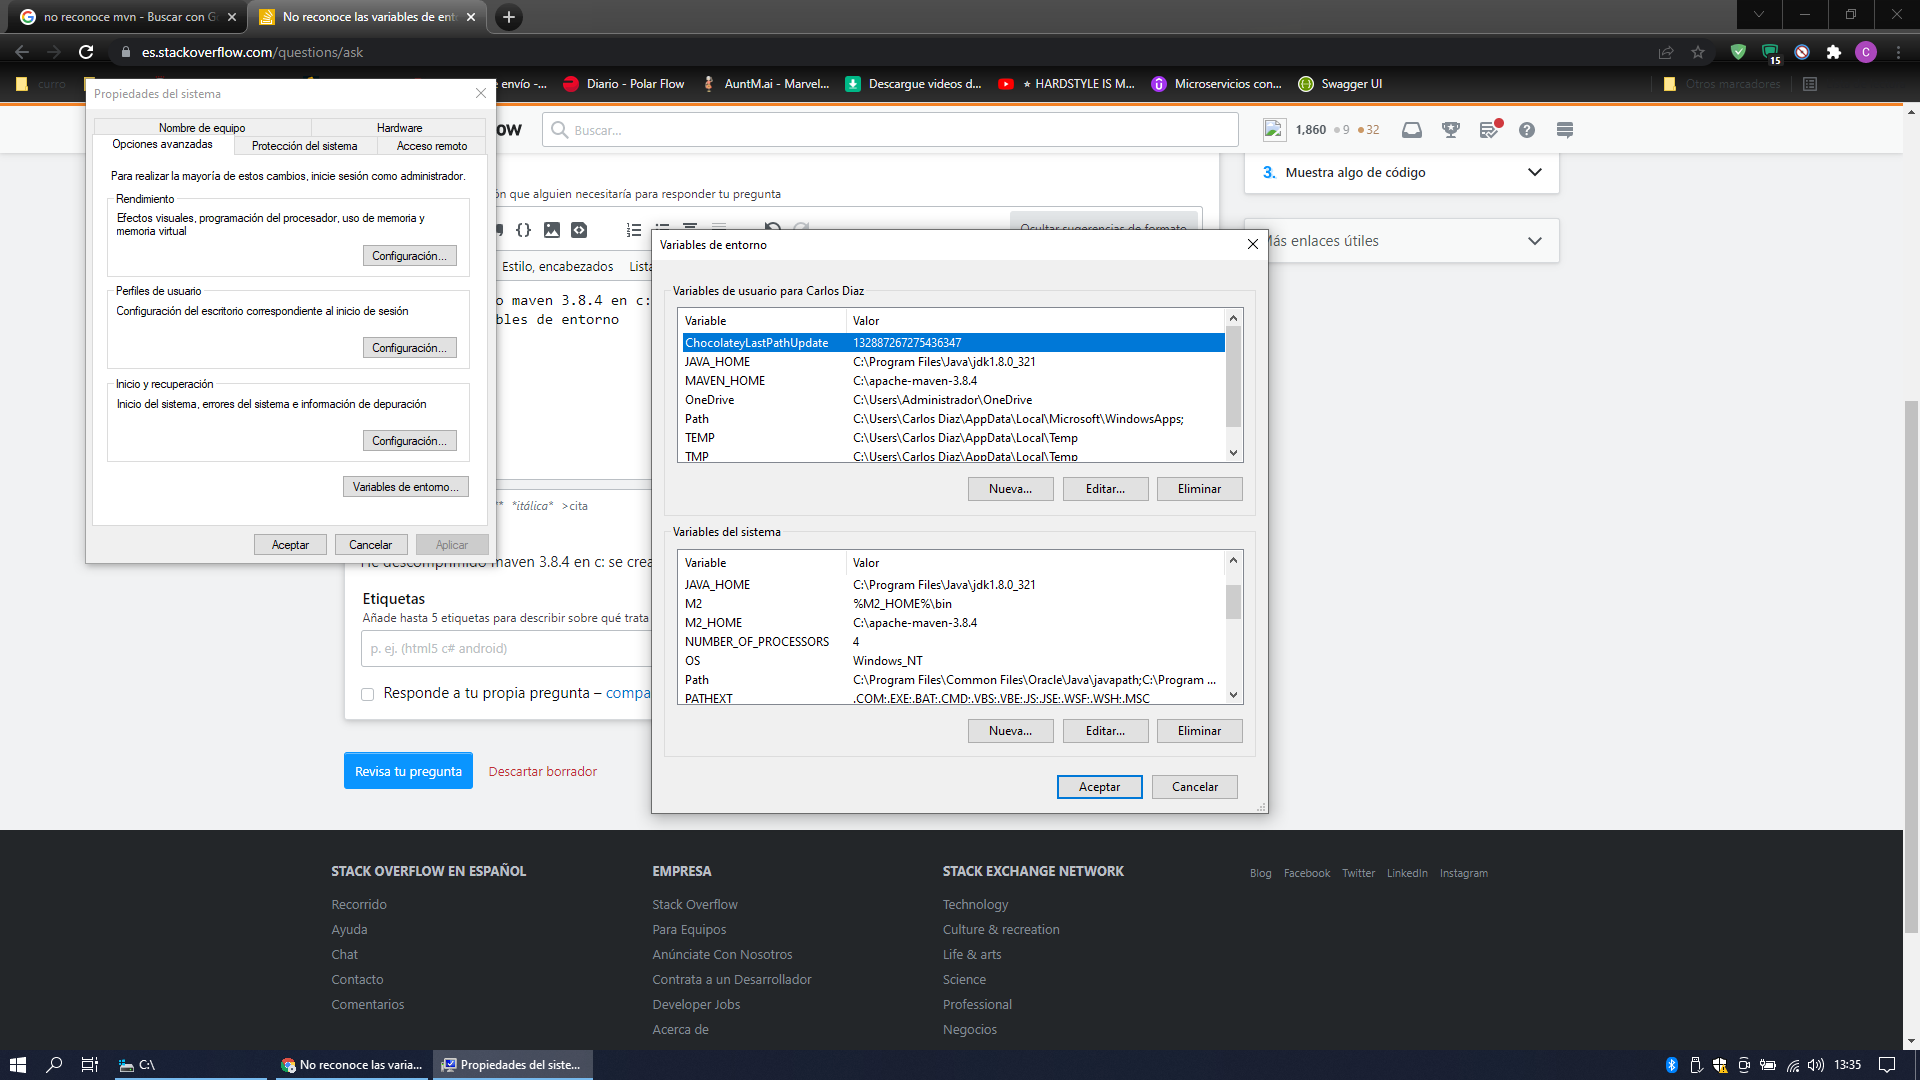This screenshot has width=1920, height=1080.
Task: Open extension with 15 badge
Action: pos(1771,53)
